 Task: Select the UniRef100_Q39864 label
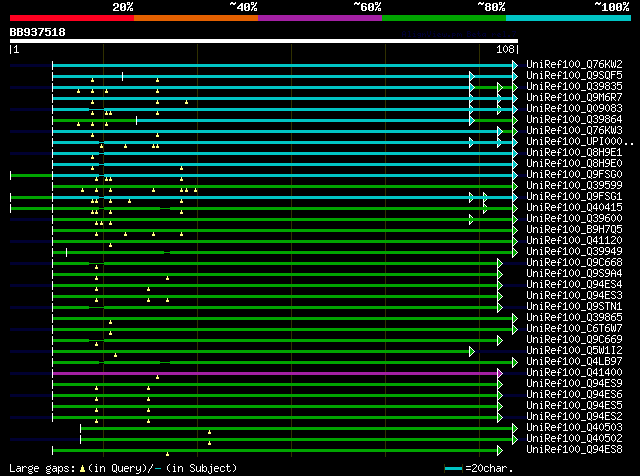[574, 120]
